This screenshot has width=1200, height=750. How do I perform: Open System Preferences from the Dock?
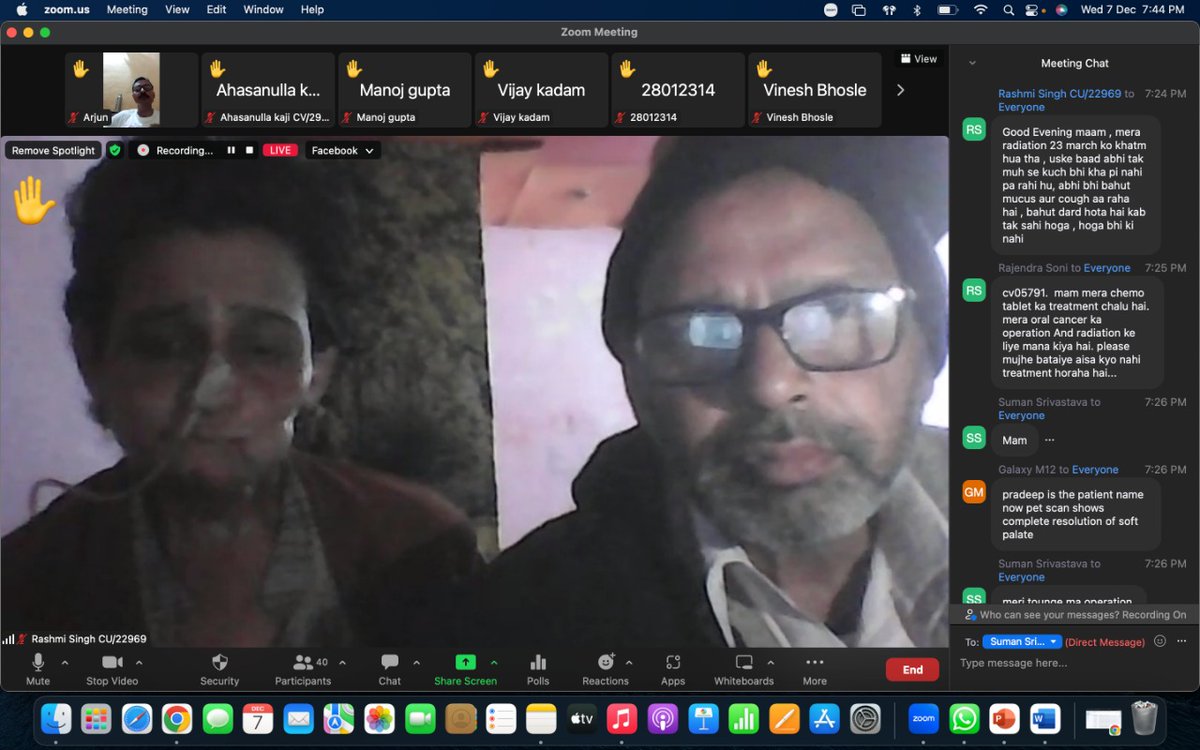point(865,718)
